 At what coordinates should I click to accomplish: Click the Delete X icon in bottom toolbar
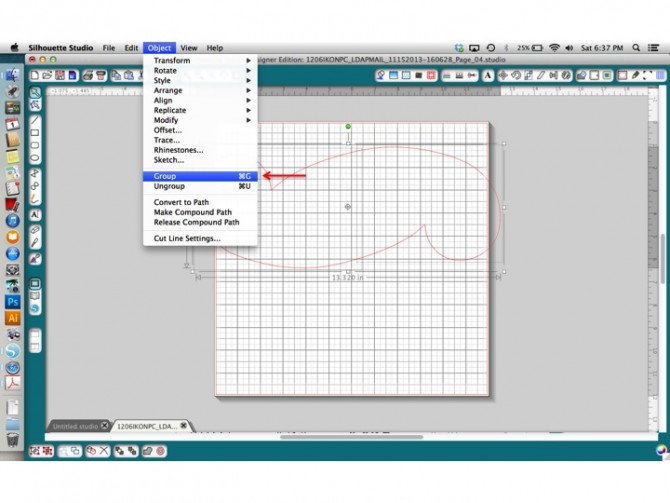coord(104,451)
